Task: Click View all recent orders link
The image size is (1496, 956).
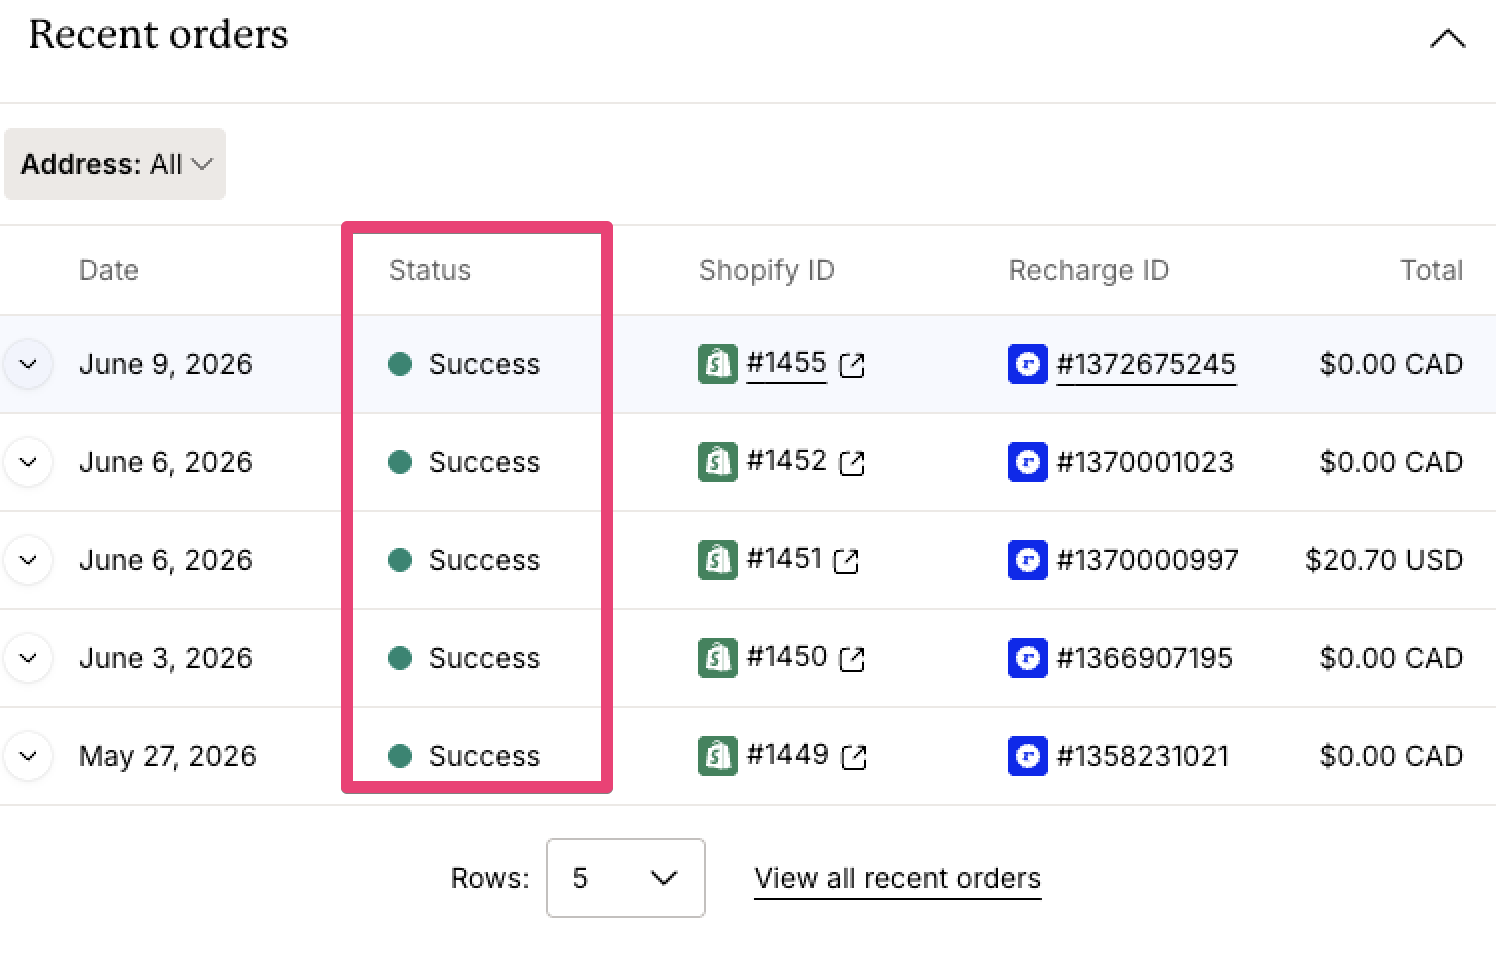Action: (897, 878)
